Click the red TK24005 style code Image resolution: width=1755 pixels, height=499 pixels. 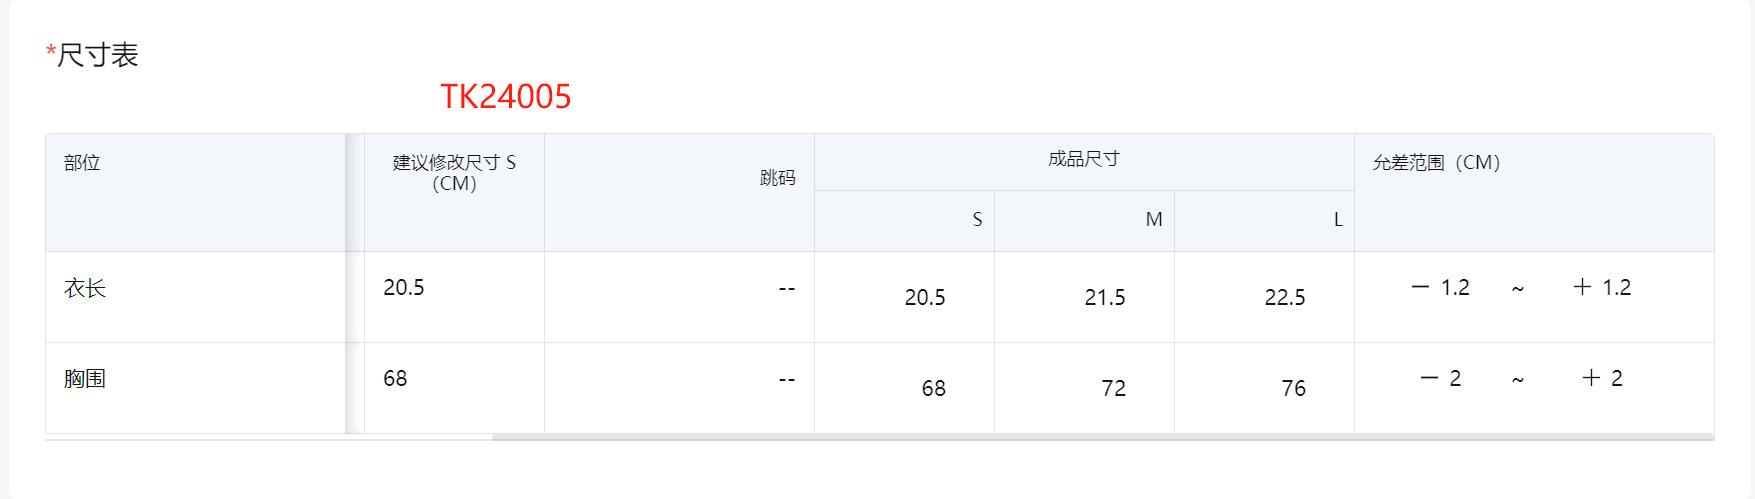tap(506, 97)
